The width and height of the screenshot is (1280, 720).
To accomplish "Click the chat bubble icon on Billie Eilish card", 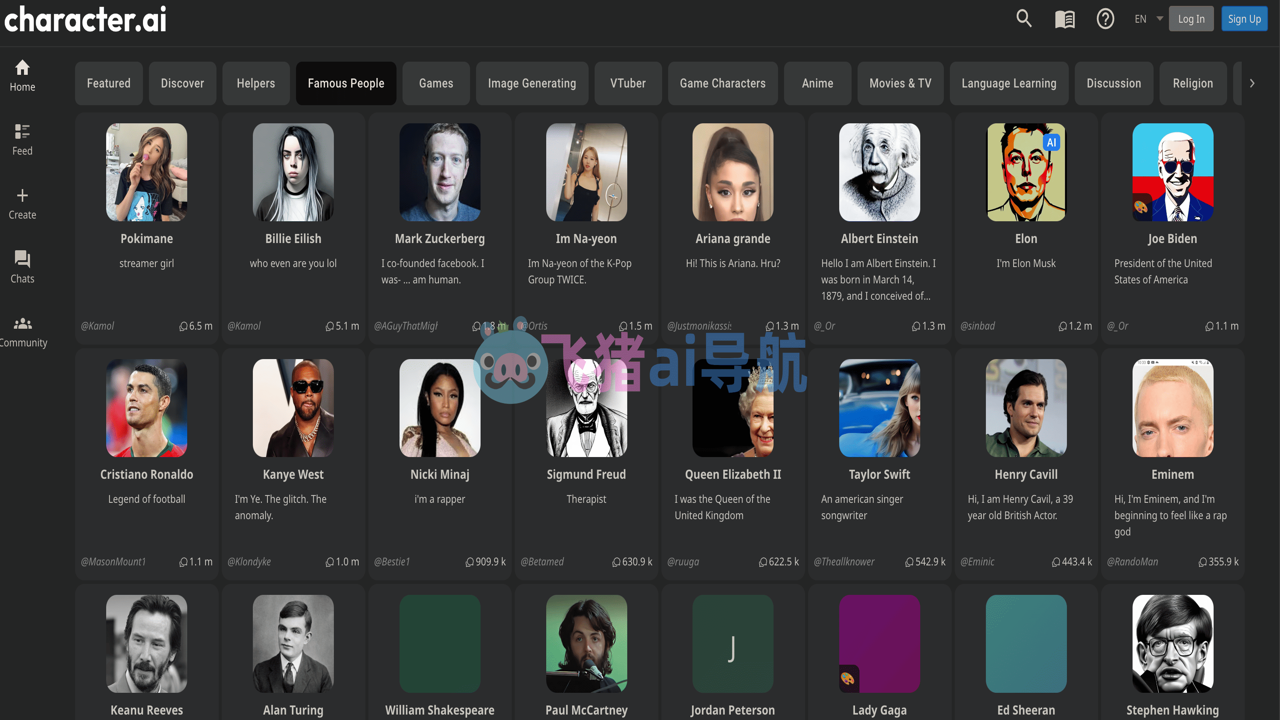I will (330, 326).
